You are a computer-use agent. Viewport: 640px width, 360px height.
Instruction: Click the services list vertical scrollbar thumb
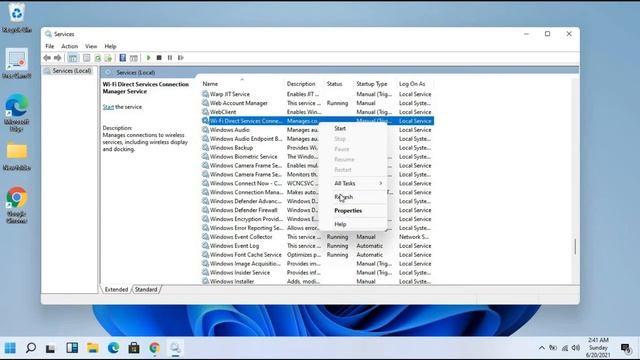click(x=575, y=246)
